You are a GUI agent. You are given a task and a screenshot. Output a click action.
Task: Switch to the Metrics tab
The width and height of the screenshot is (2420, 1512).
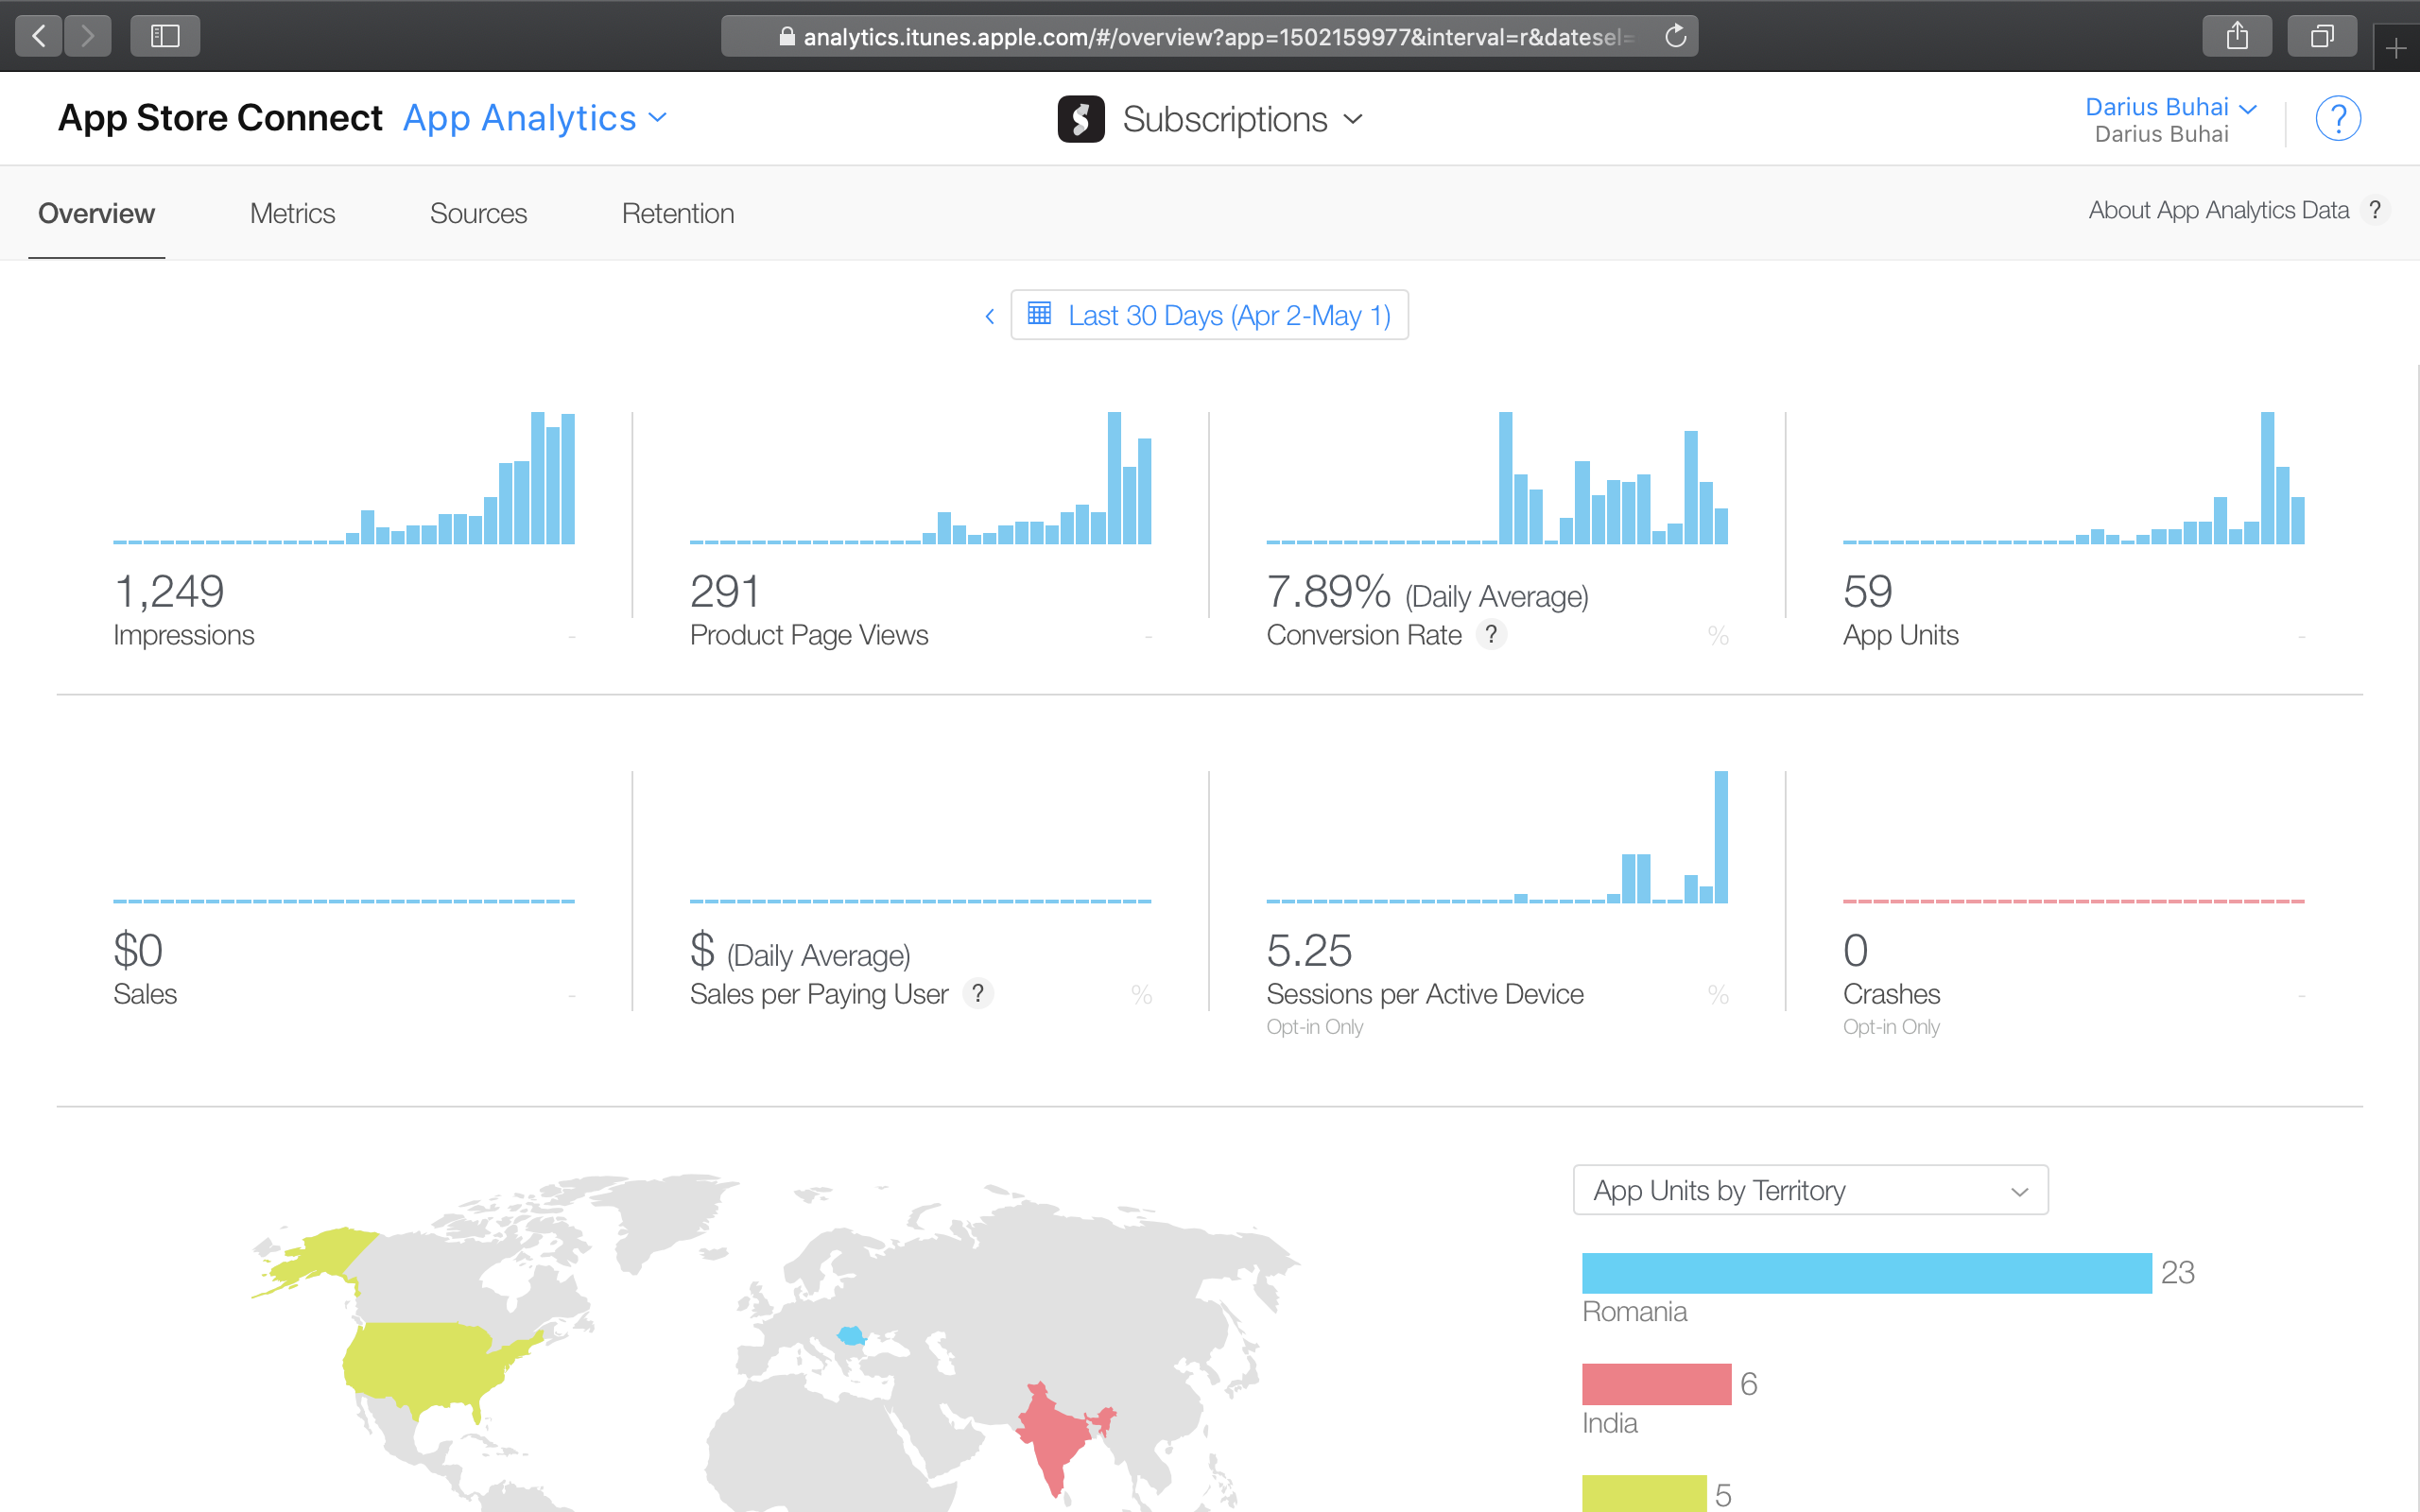[x=292, y=213]
